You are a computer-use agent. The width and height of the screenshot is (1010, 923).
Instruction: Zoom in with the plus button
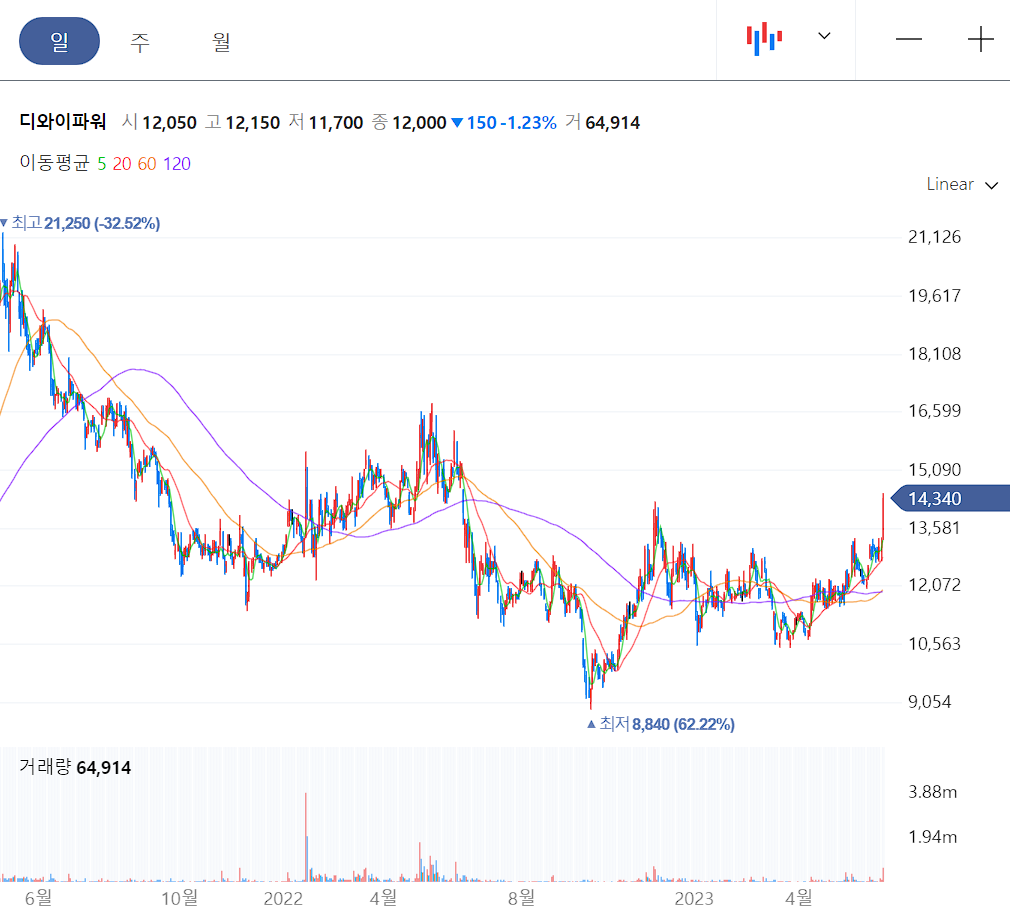(x=980, y=39)
